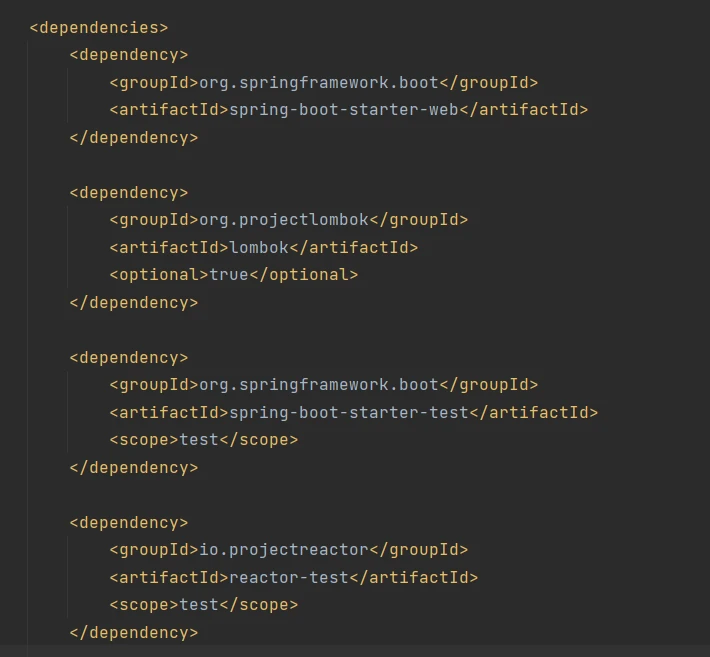This screenshot has width=710, height=657.
Task: Click the closing dependency tag after spring-boot-starter-web
Action: pos(133,137)
